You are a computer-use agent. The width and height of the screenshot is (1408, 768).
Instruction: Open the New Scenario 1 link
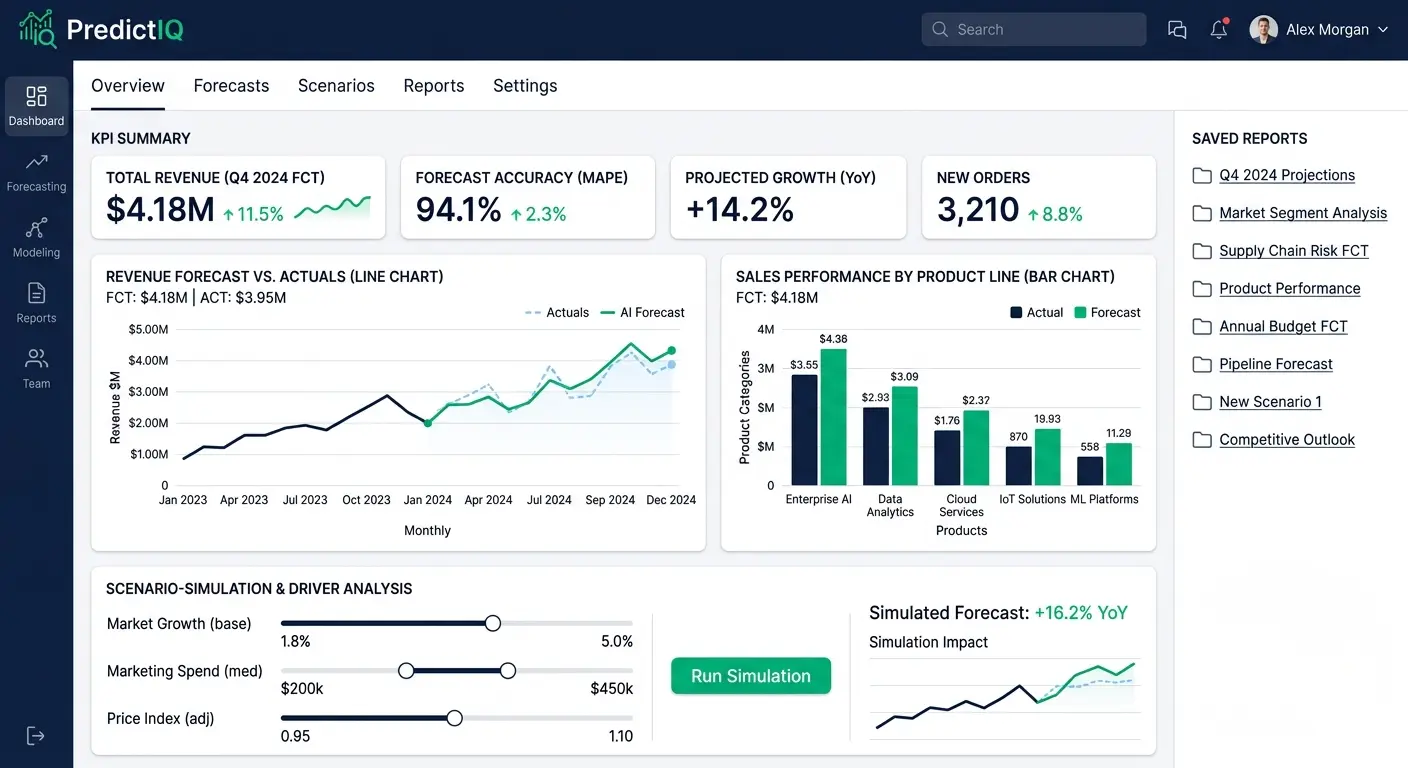click(x=1270, y=402)
